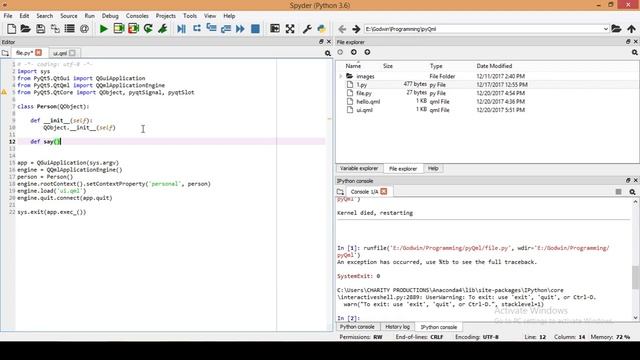The image size is (640, 360).
Task: Run the file with the green play button
Action: pos(104,29)
